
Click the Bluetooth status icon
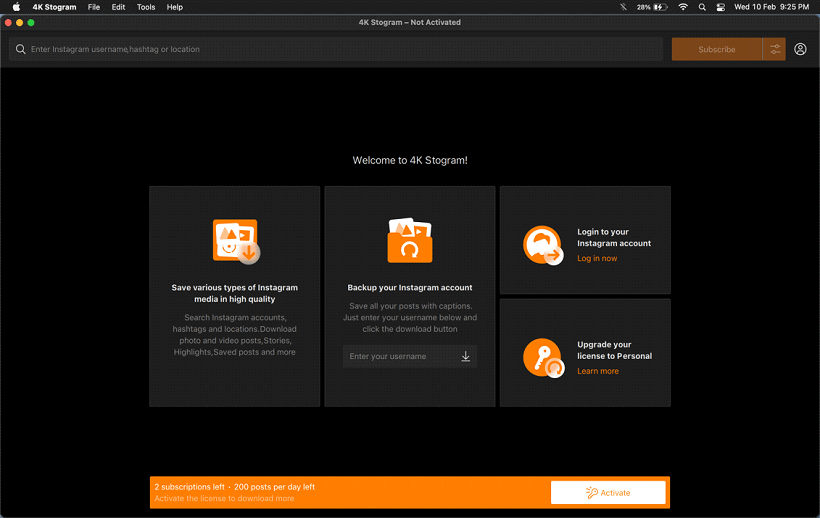(x=623, y=7)
